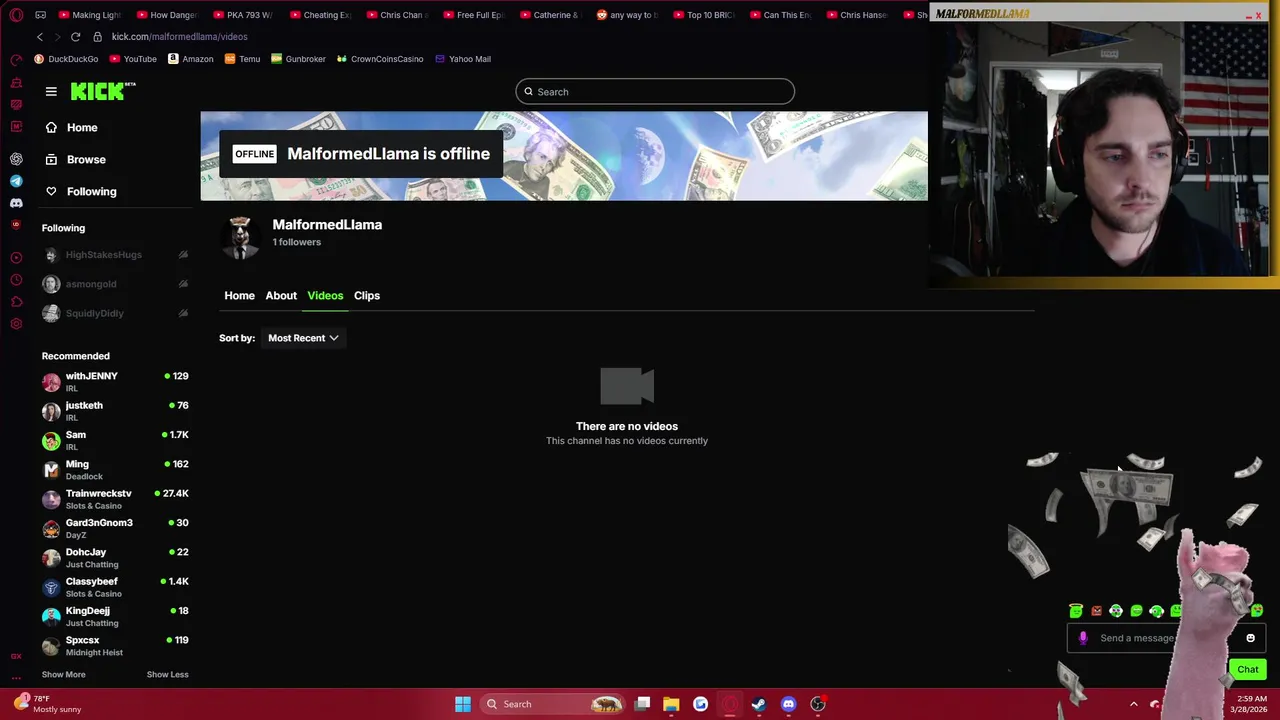This screenshot has width=1280, height=720.
Task: Open Spxcsx recommended channel
Action: pyautogui.click(x=115, y=646)
